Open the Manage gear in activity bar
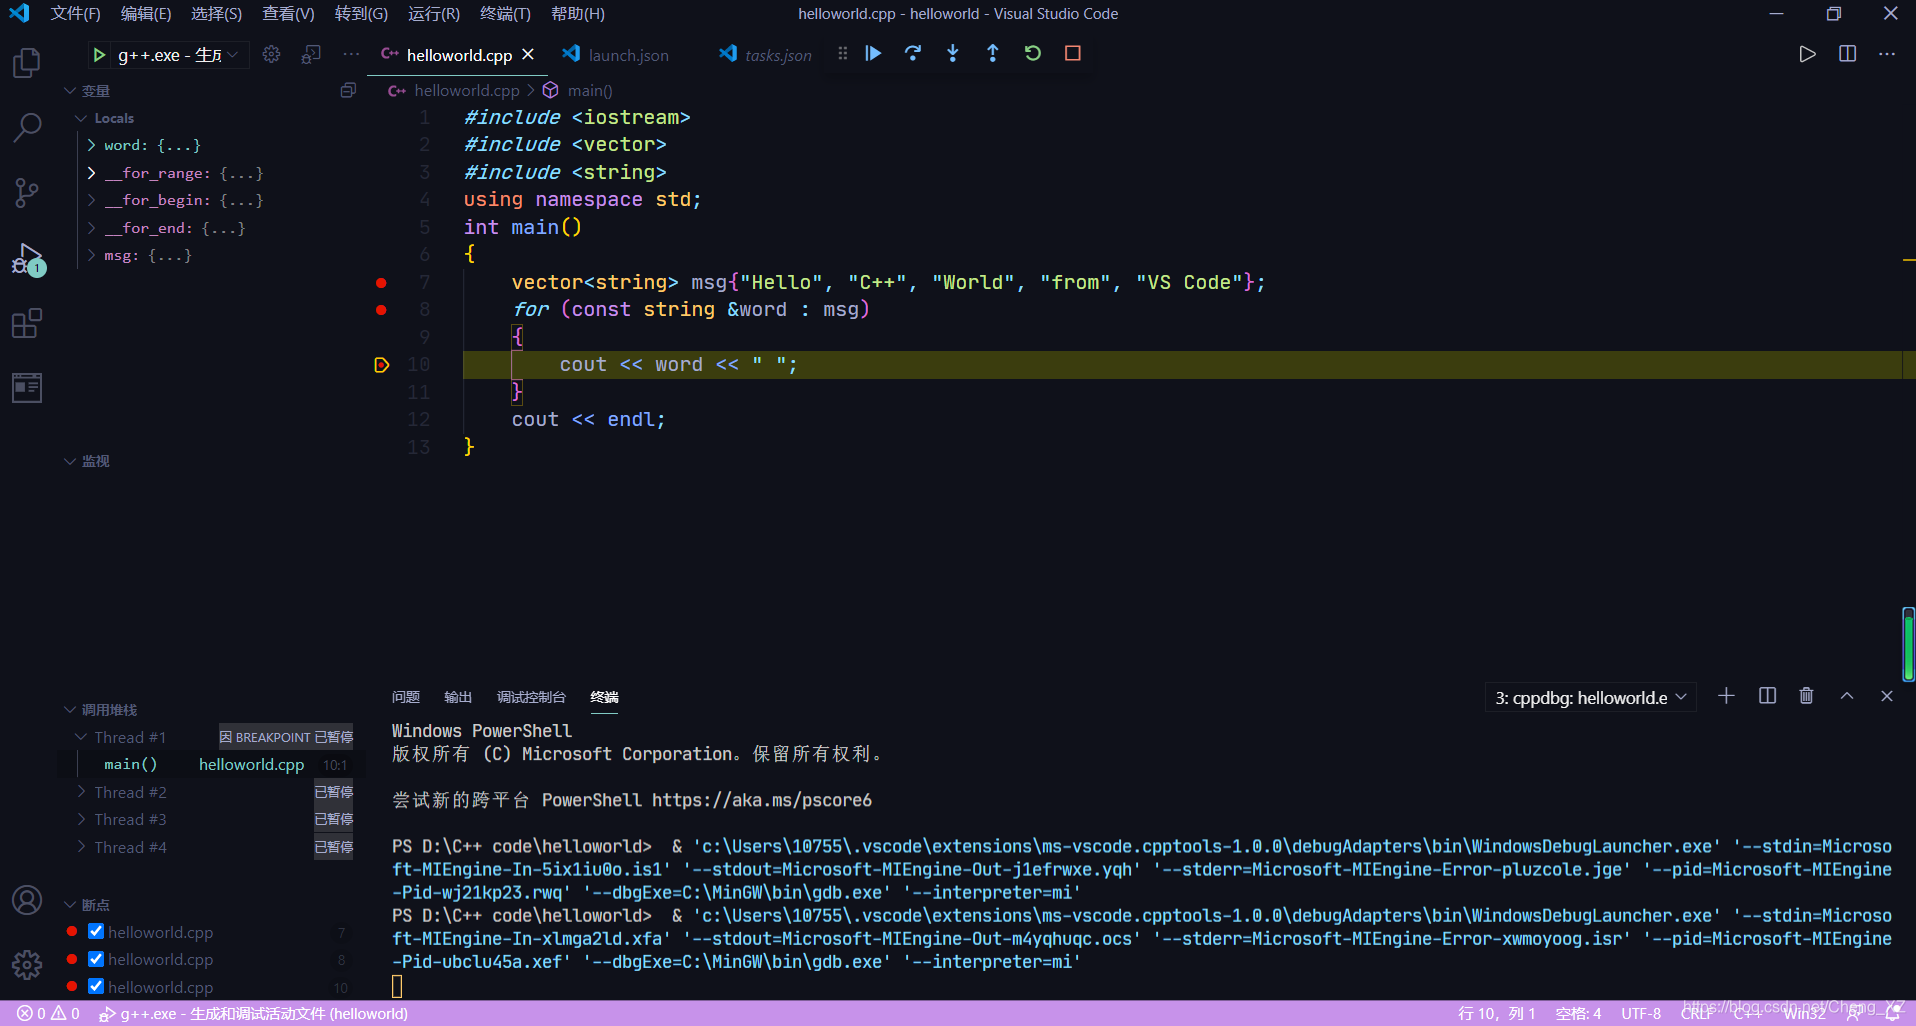Viewport: 1916px width, 1026px height. (x=27, y=964)
